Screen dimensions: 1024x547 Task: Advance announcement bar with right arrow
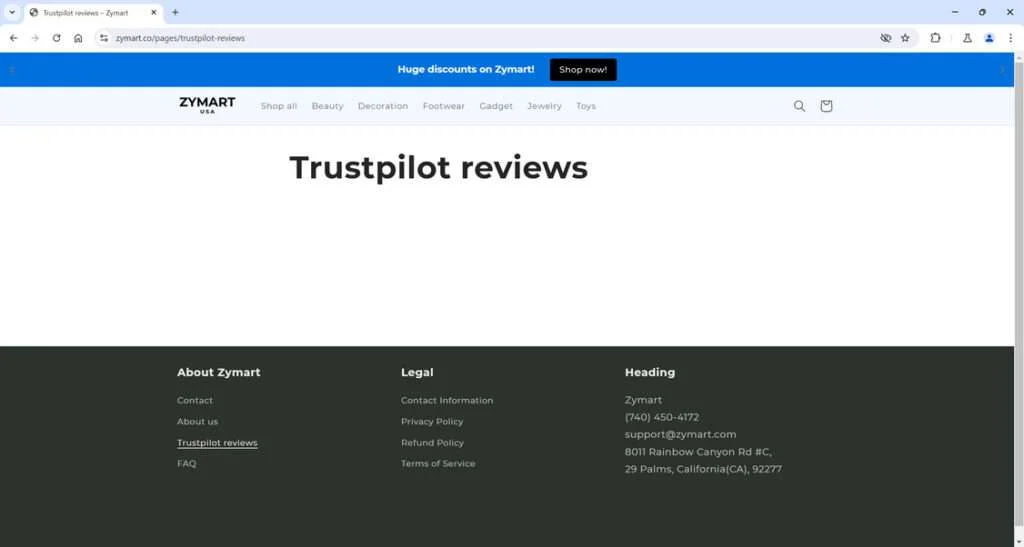1002,70
